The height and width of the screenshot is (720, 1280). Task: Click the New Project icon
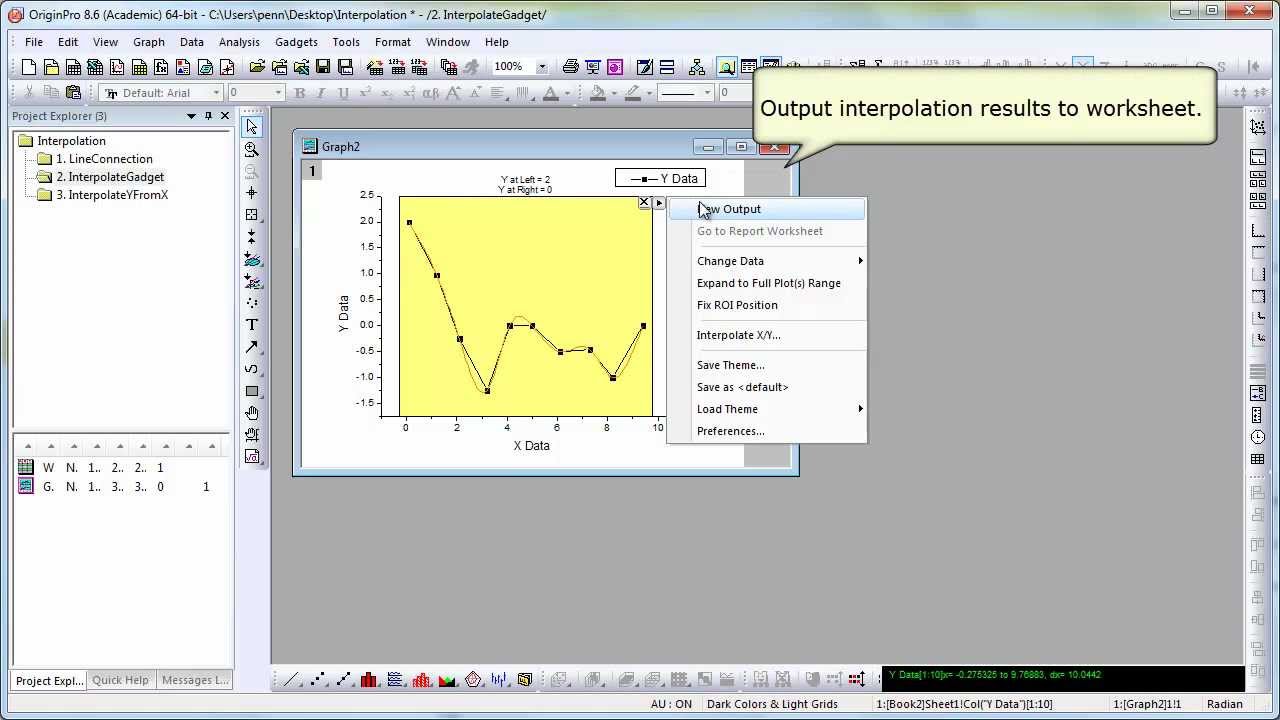click(28, 67)
